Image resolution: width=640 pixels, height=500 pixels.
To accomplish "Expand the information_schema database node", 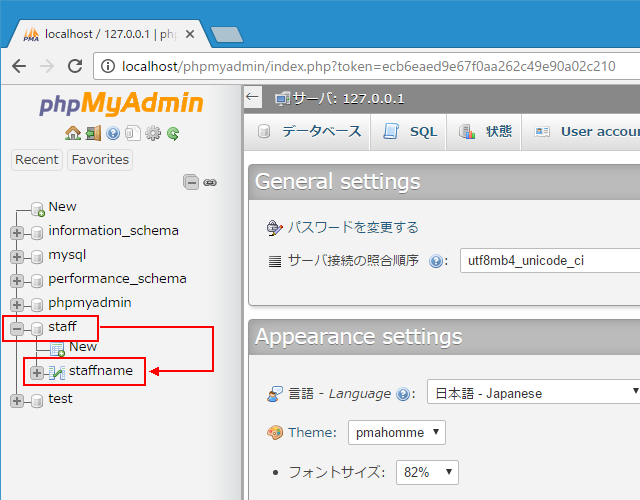I will [x=17, y=233].
